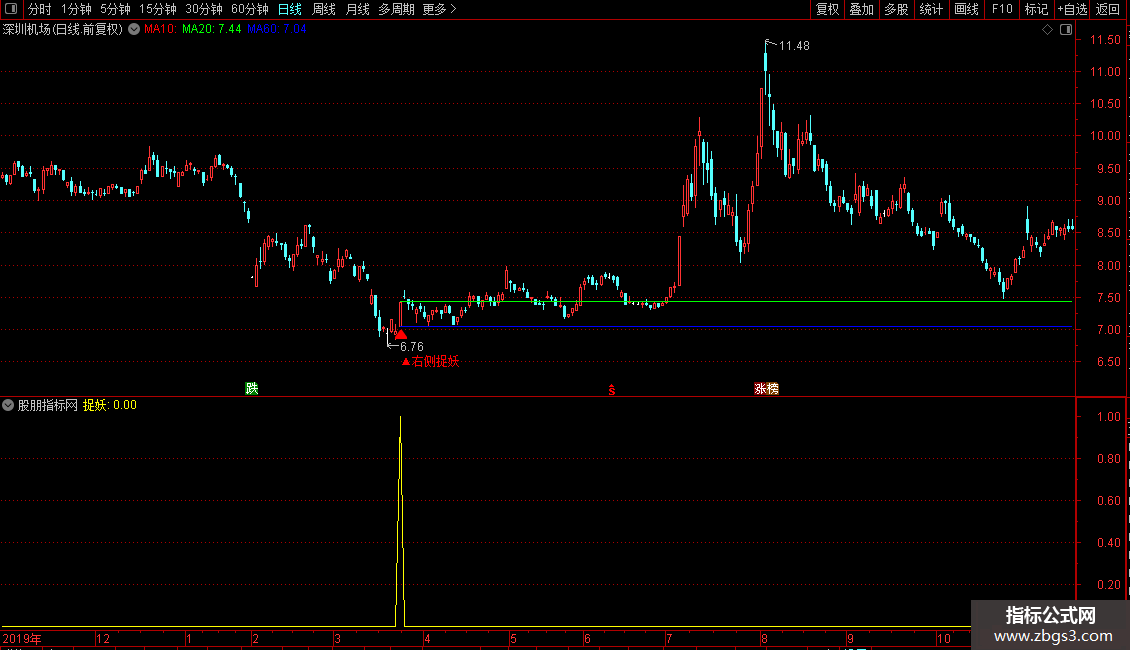Image resolution: width=1130 pixels, height=650 pixels.
Task: Click 返回 to go back
Action: tap(1108, 9)
